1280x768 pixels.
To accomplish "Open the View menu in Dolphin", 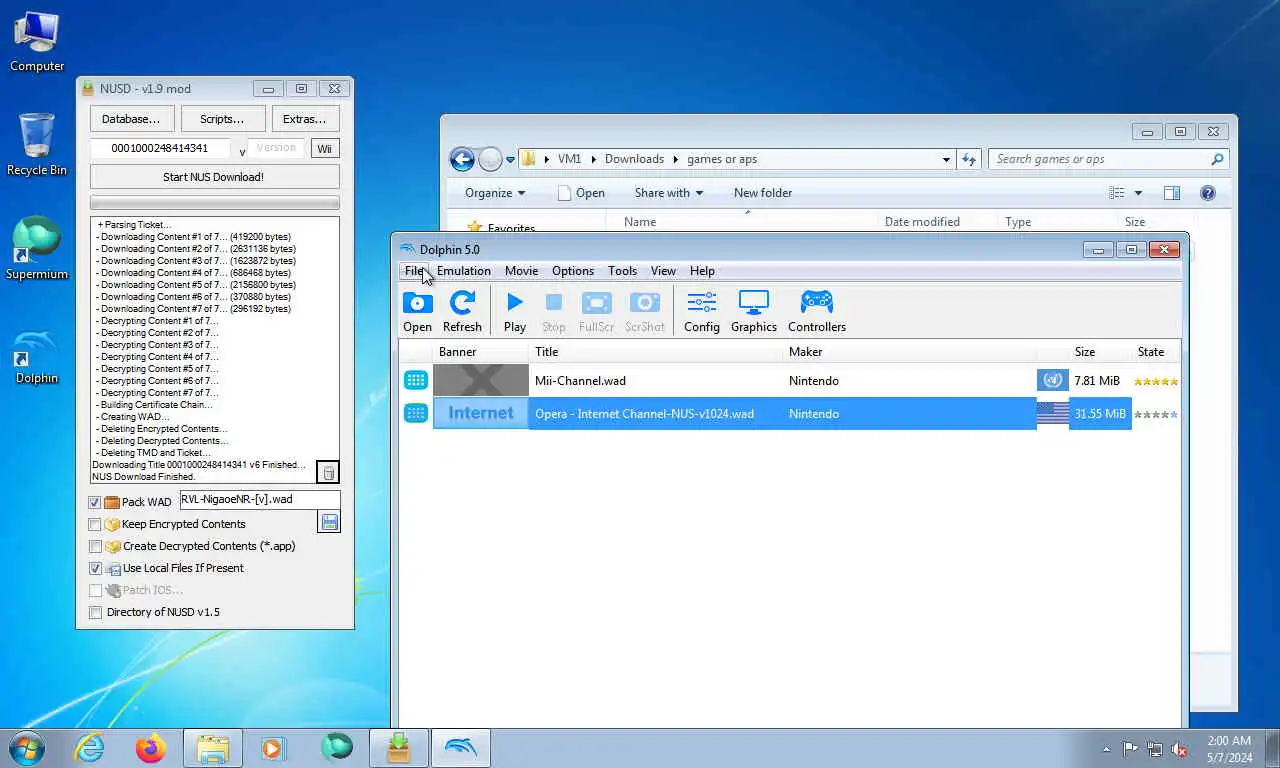I will pos(663,271).
